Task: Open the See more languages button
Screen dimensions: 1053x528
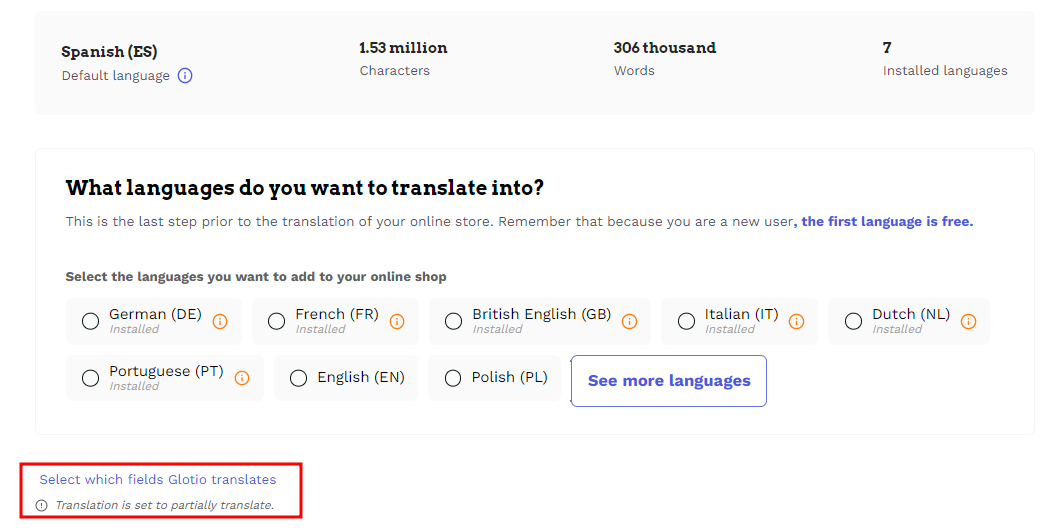Action: [669, 381]
